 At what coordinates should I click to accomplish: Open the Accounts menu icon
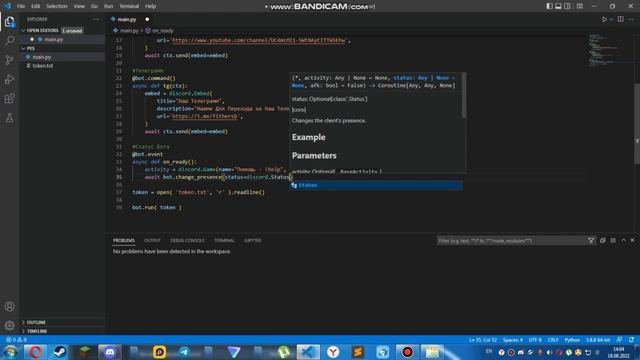[9, 307]
